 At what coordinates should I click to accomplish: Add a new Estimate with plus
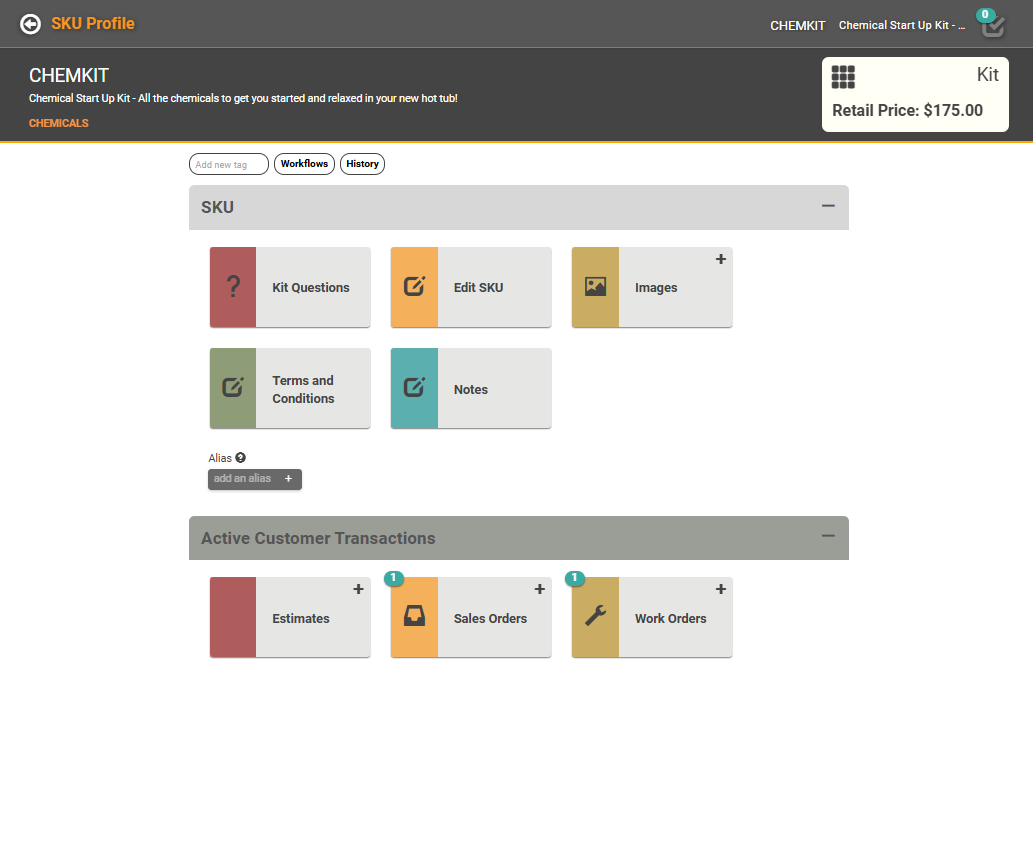[x=359, y=589]
